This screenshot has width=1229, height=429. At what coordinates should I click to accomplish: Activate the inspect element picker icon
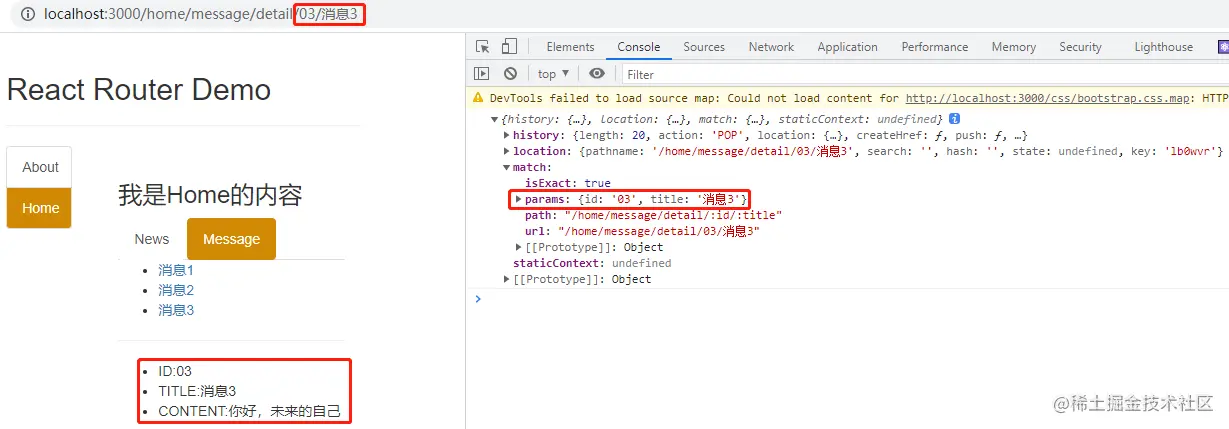point(483,47)
